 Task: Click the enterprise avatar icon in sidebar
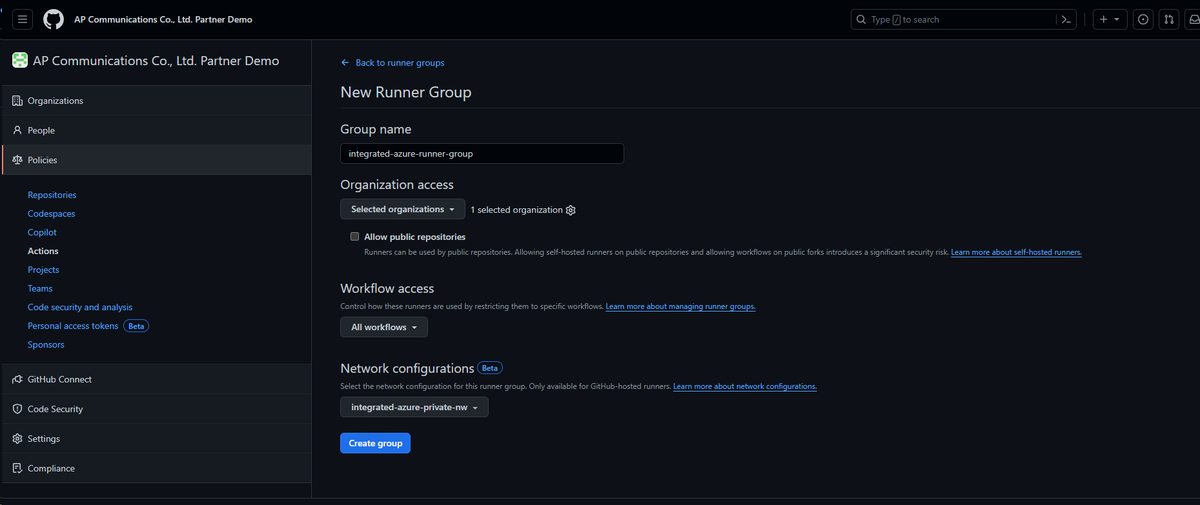tap(20, 61)
